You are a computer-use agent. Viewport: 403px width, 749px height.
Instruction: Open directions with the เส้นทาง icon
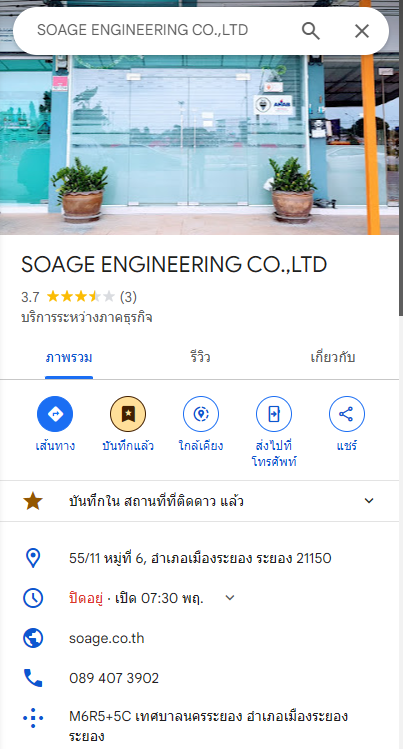pyautogui.click(x=55, y=414)
